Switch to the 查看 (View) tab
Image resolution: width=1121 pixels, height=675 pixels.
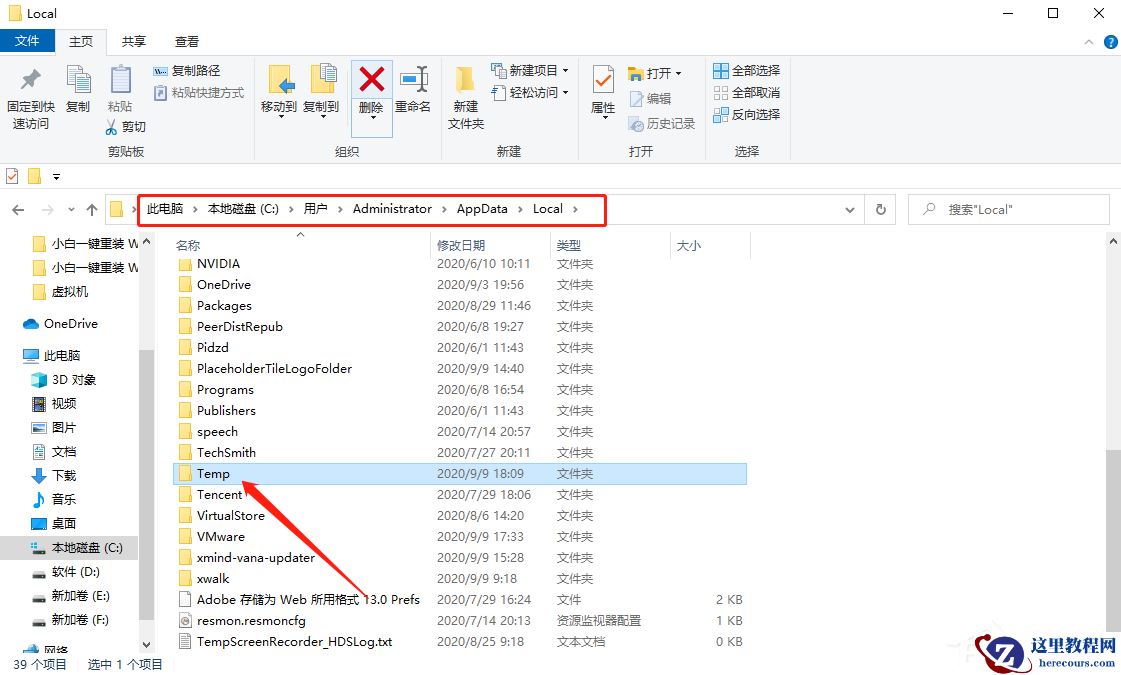click(186, 41)
